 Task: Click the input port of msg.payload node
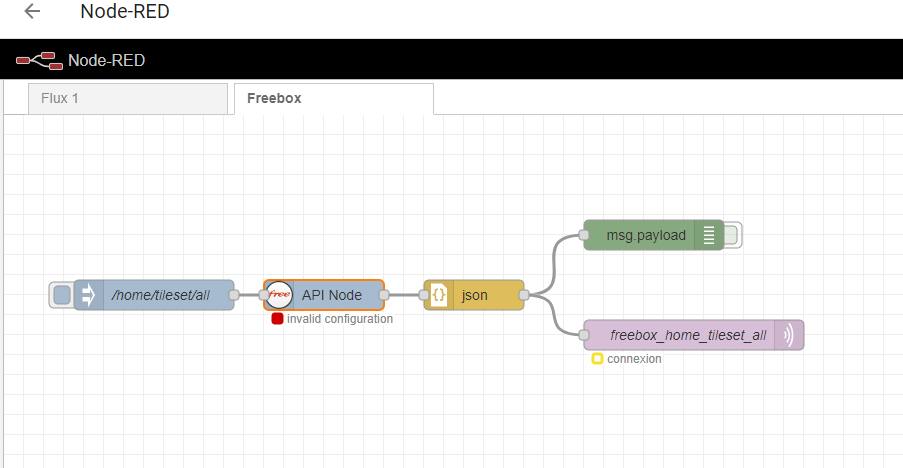point(583,235)
